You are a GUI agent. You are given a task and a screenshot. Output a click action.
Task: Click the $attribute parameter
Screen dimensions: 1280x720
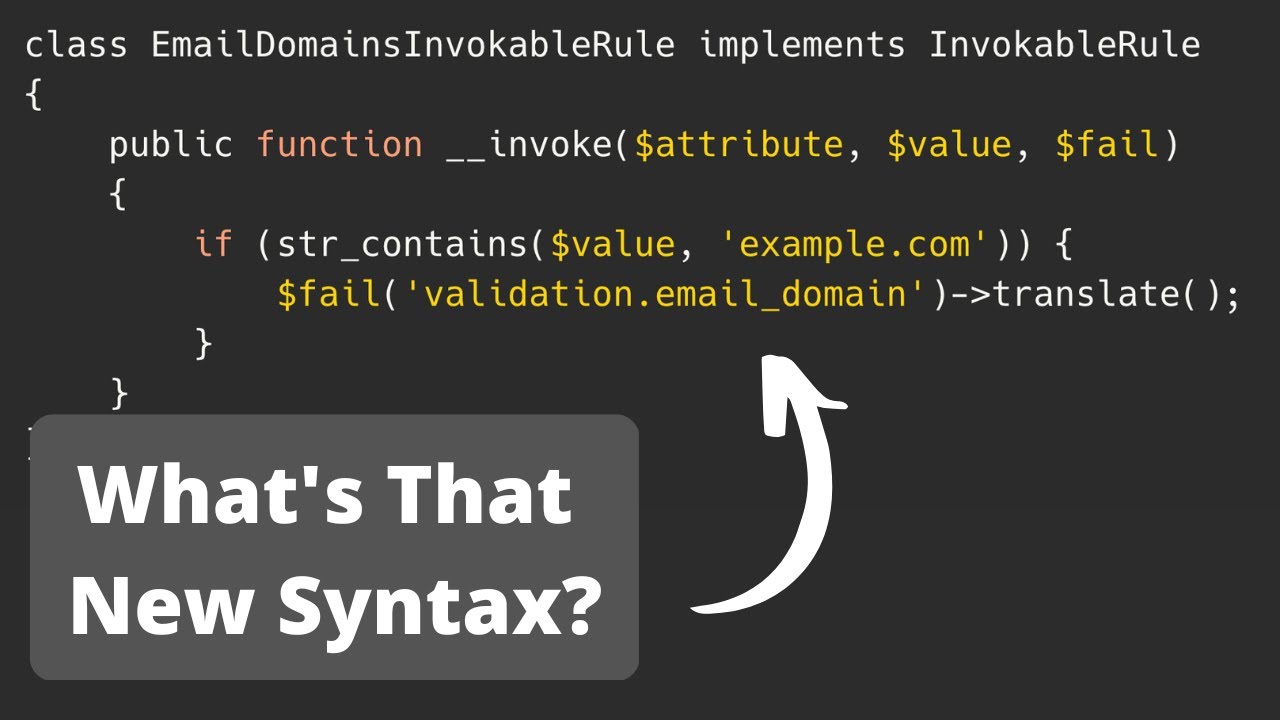739,146
